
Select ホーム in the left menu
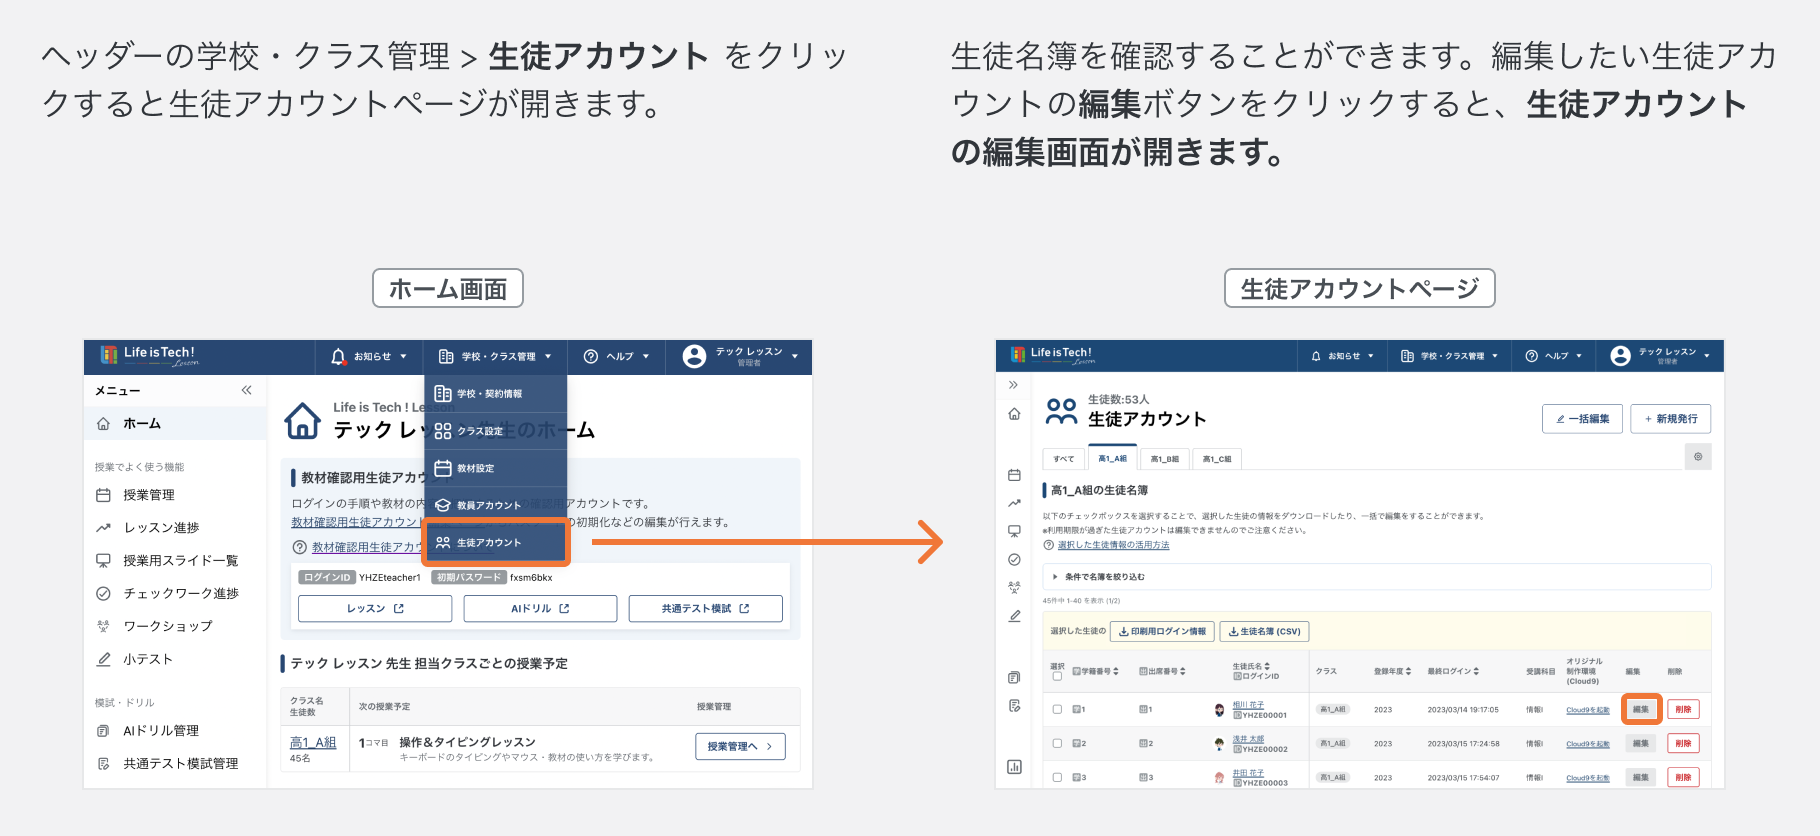click(x=175, y=424)
